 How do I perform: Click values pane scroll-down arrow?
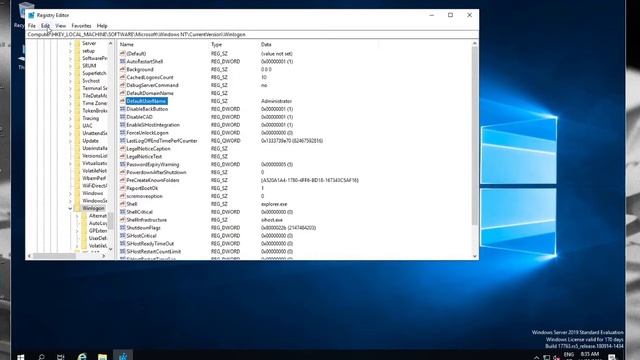[x=474, y=256]
